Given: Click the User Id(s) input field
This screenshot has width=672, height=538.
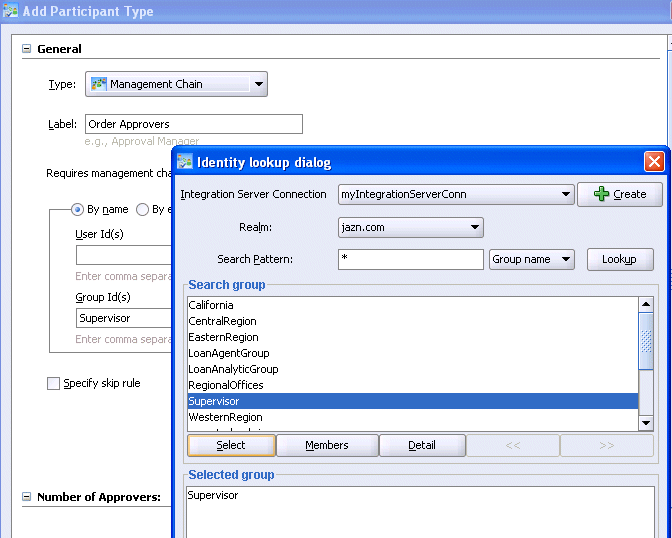Looking at the screenshot, I should tap(123, 255).
